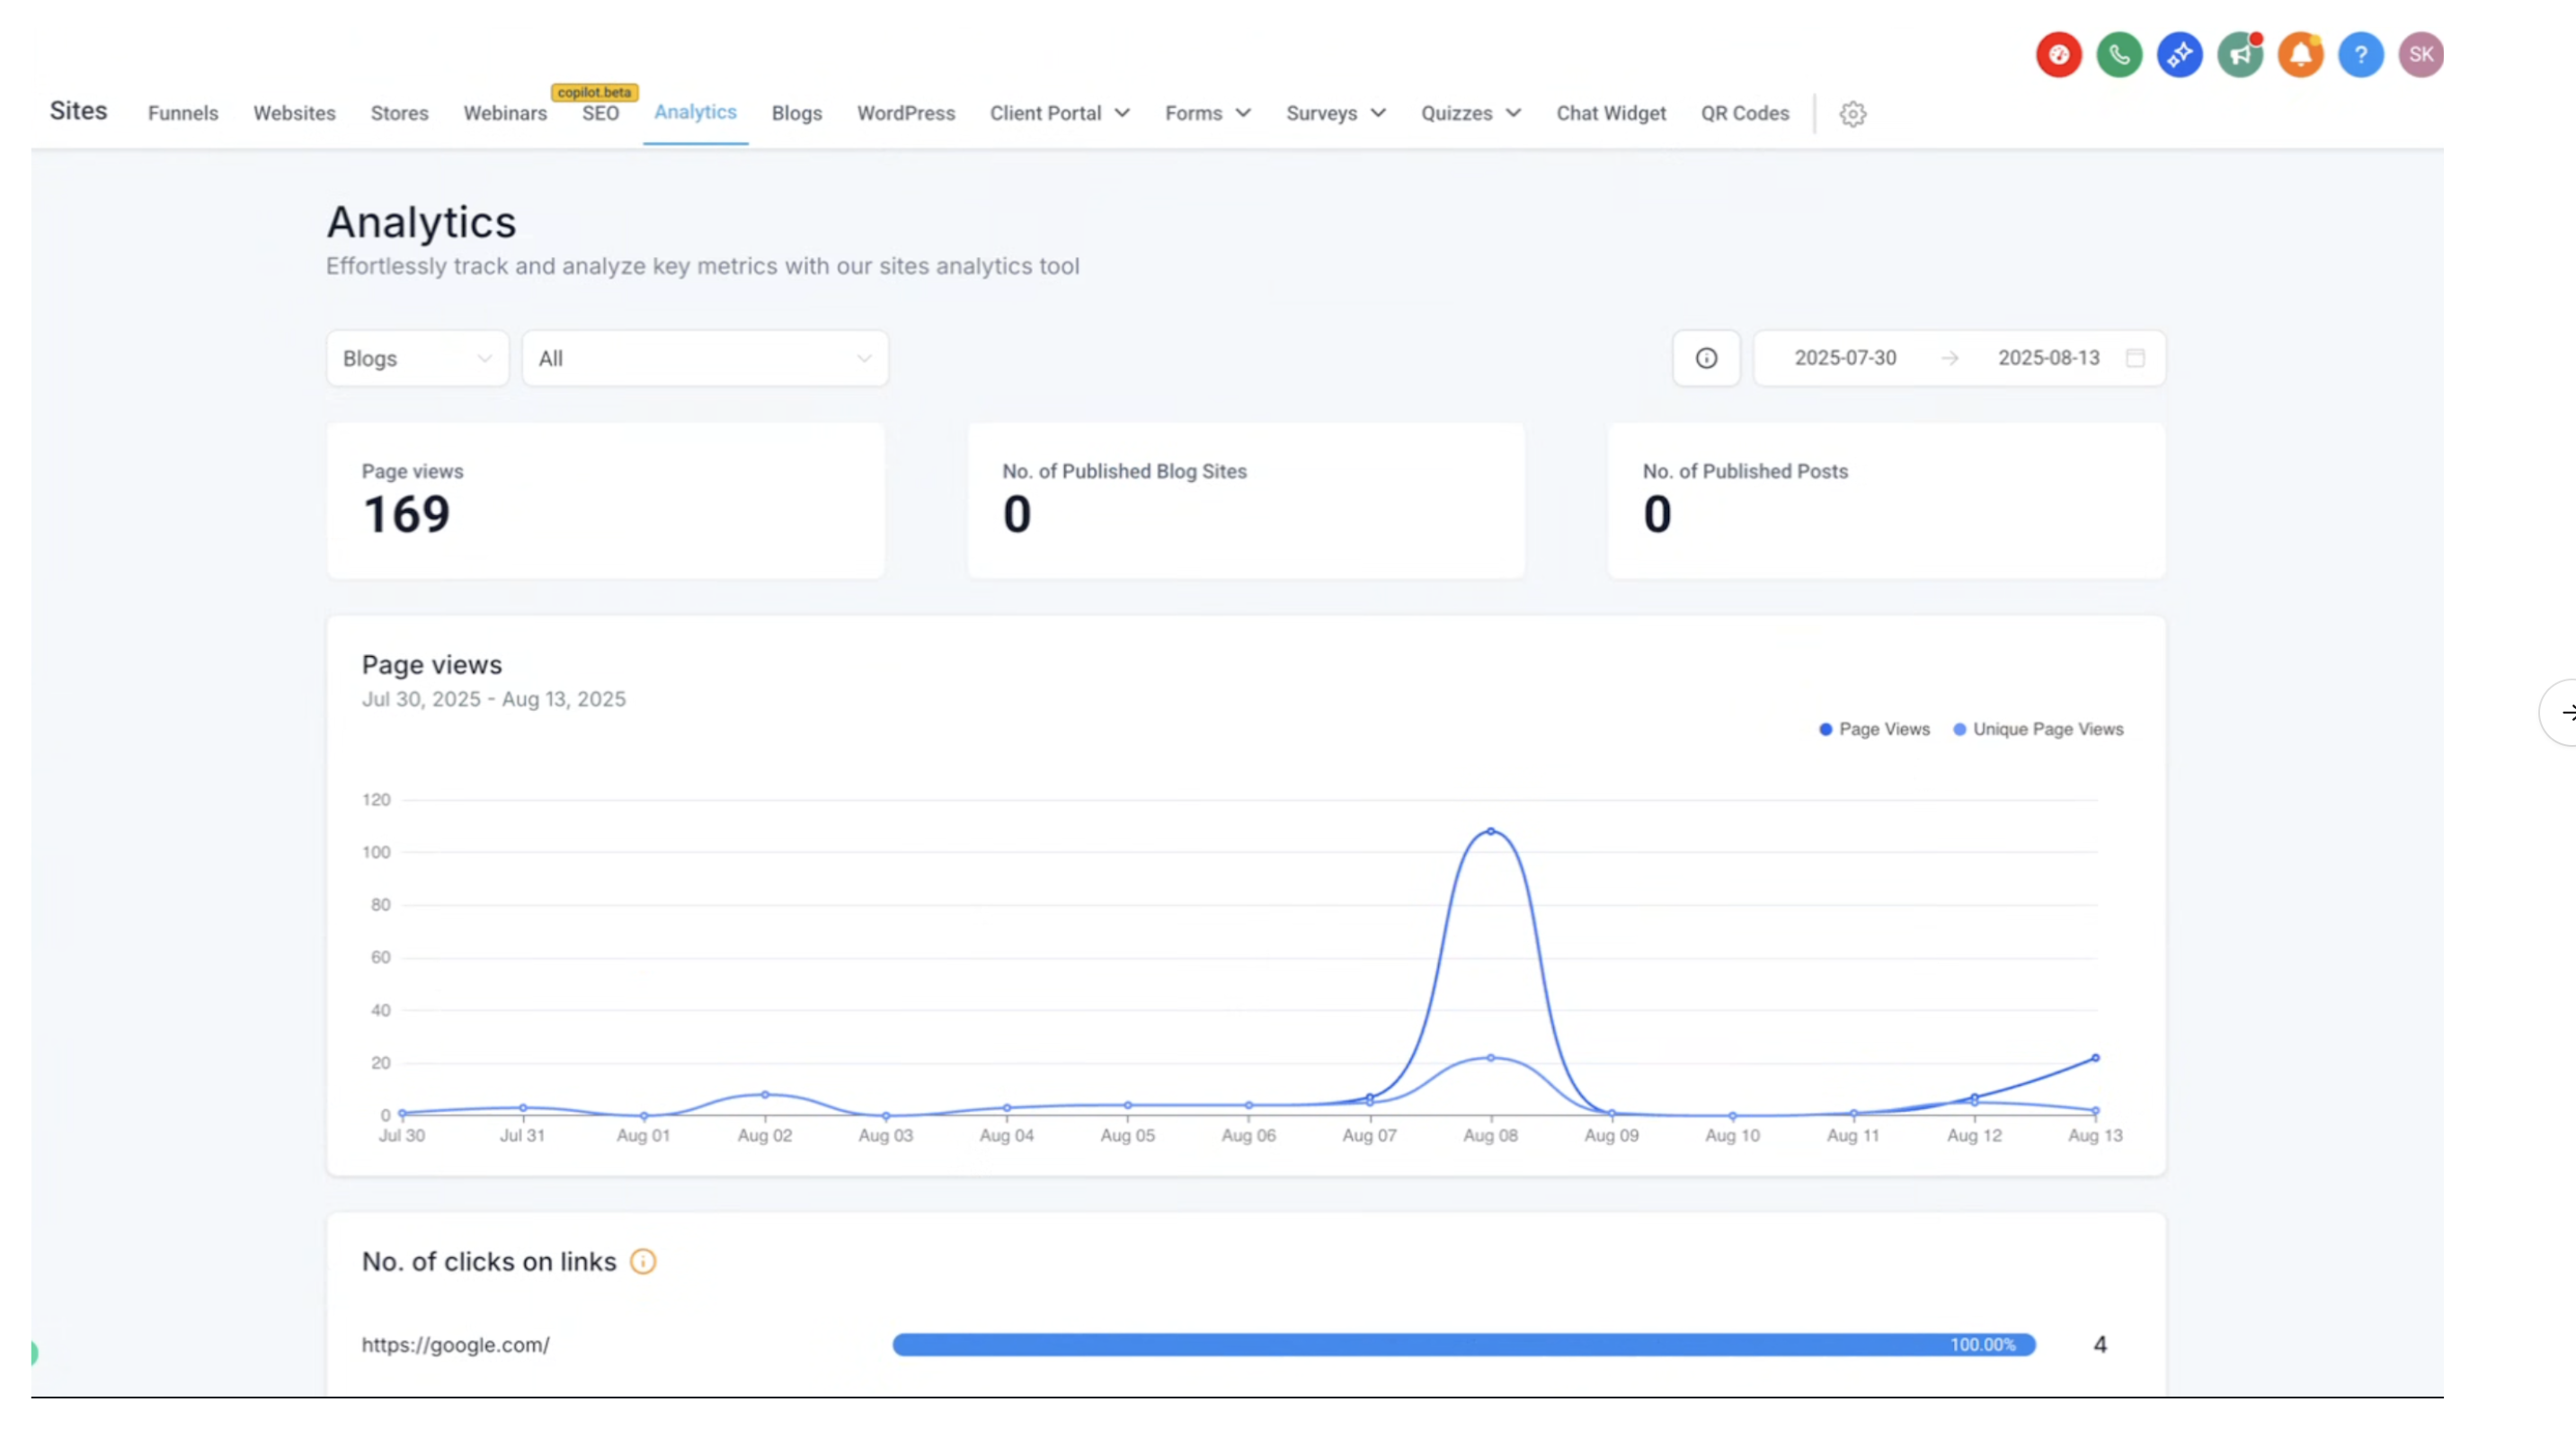Toggle Page Views series in chart legend
The image size is (2576, 1429).
coord(1874,729)
